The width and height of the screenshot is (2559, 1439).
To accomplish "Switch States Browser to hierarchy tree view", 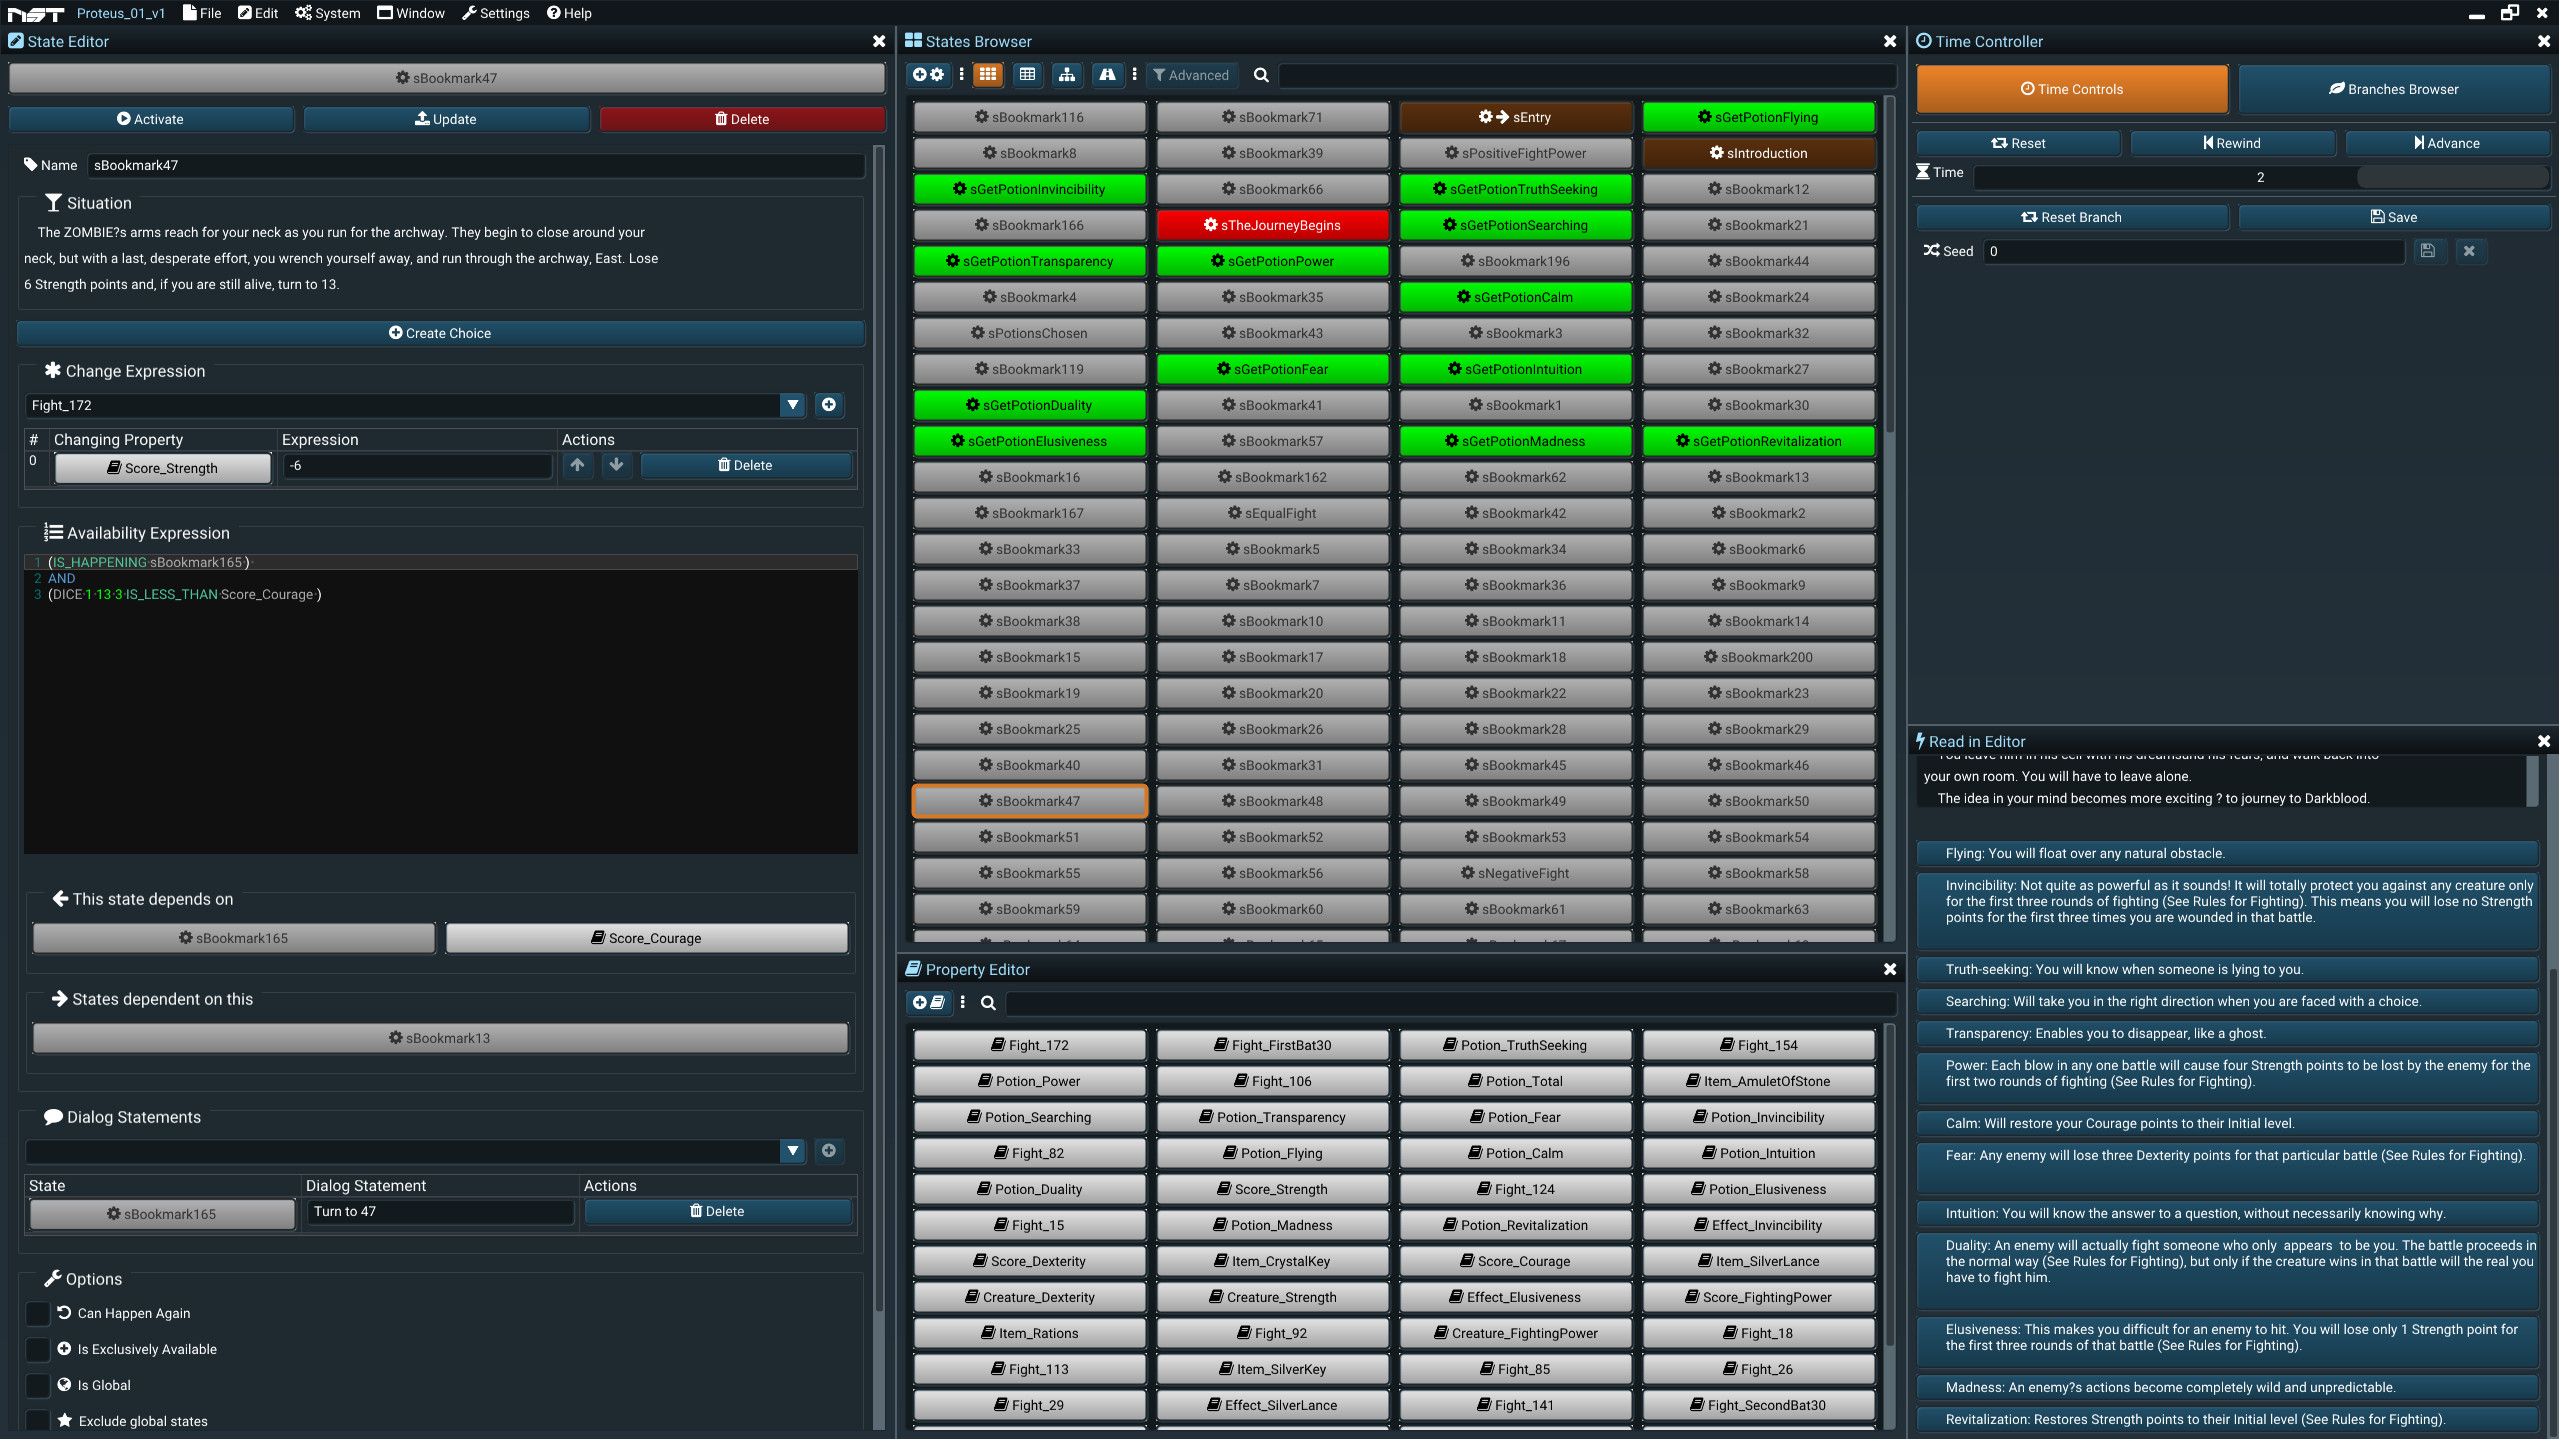I will coord(1066,75).
